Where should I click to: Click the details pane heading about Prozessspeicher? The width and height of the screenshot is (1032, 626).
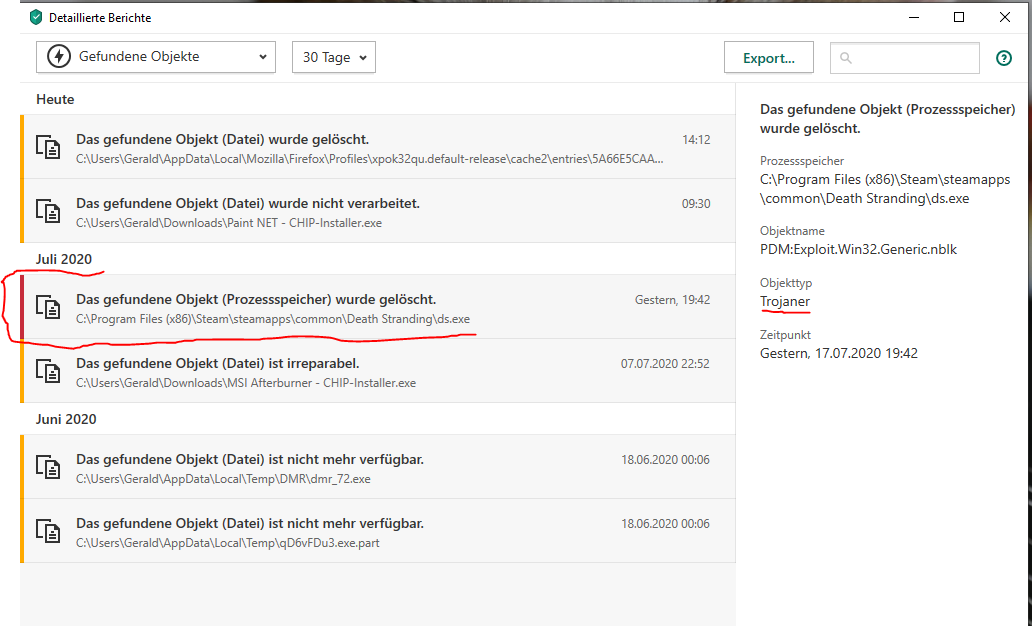tap(887, 119)
